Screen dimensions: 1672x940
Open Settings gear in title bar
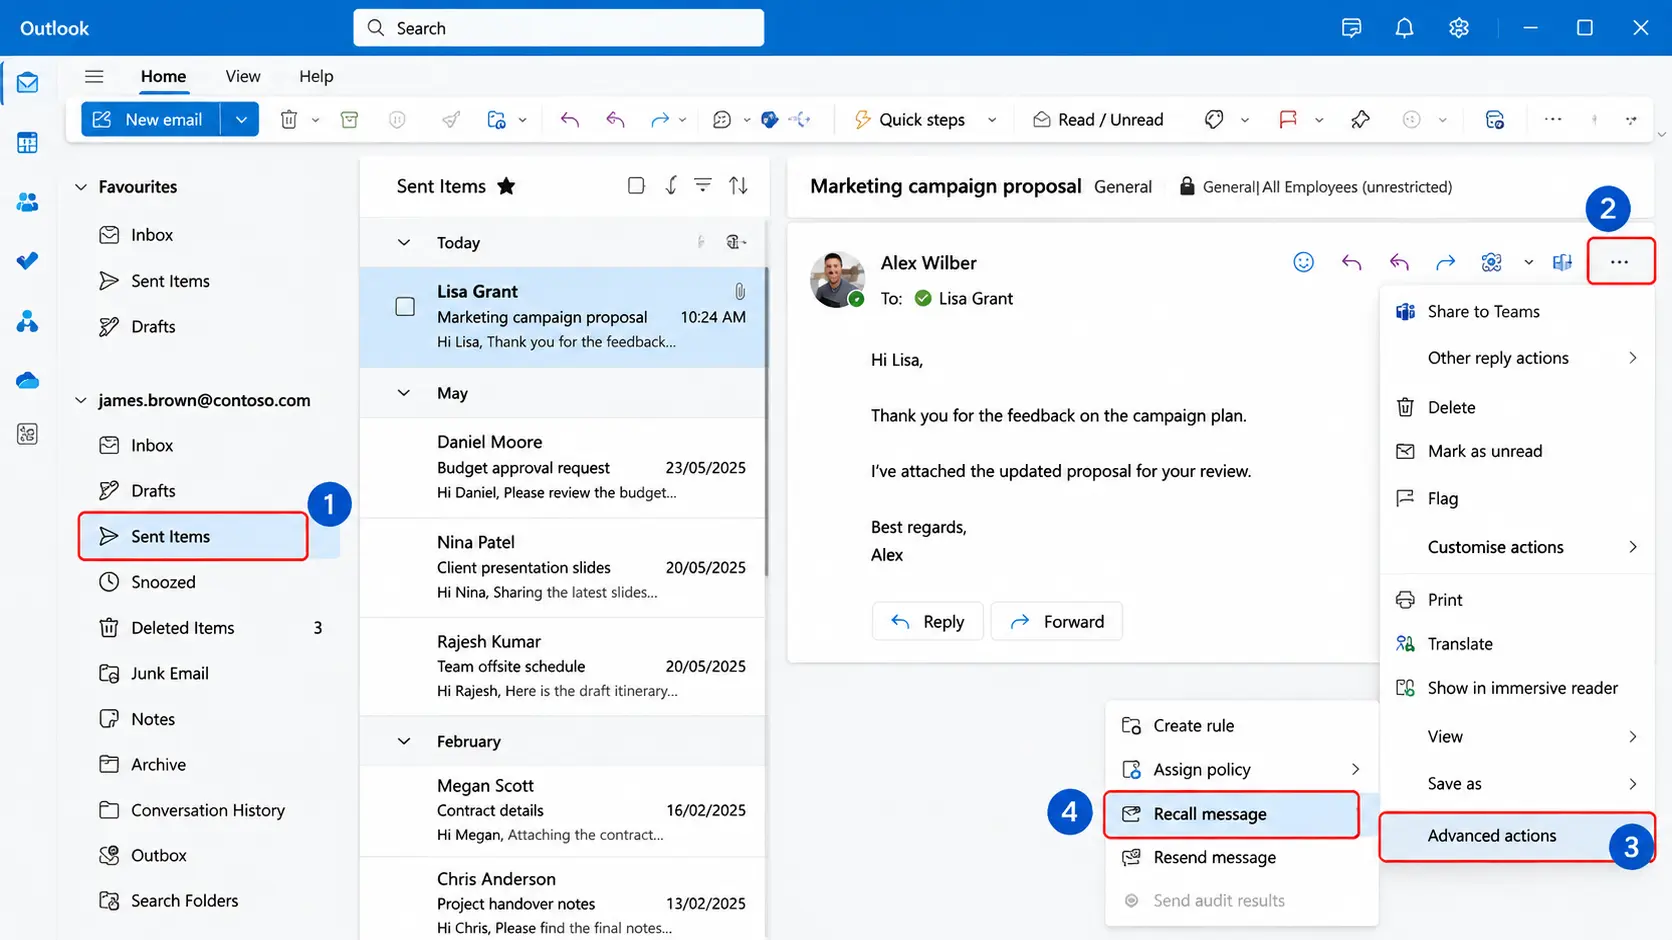[x=1459, y=28]
